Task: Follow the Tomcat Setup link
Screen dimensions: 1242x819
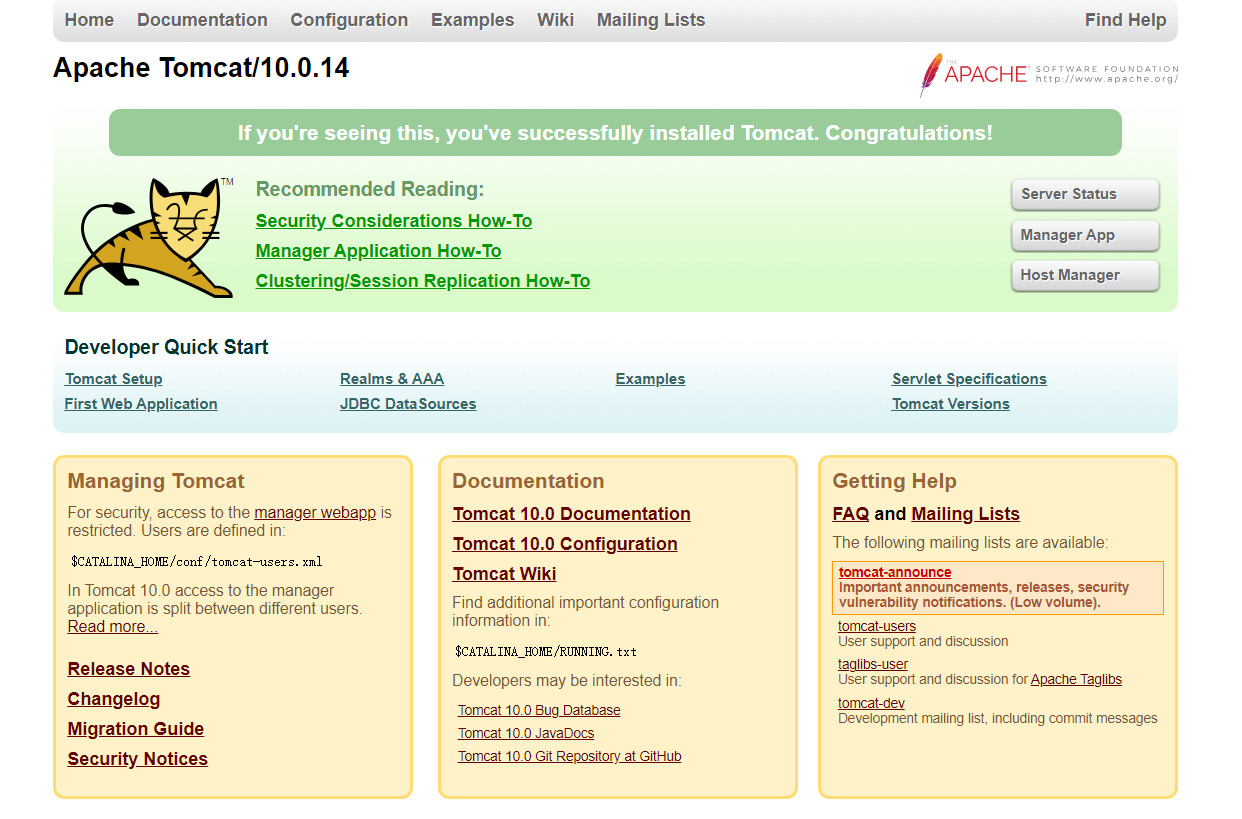Action: point(113,379)
